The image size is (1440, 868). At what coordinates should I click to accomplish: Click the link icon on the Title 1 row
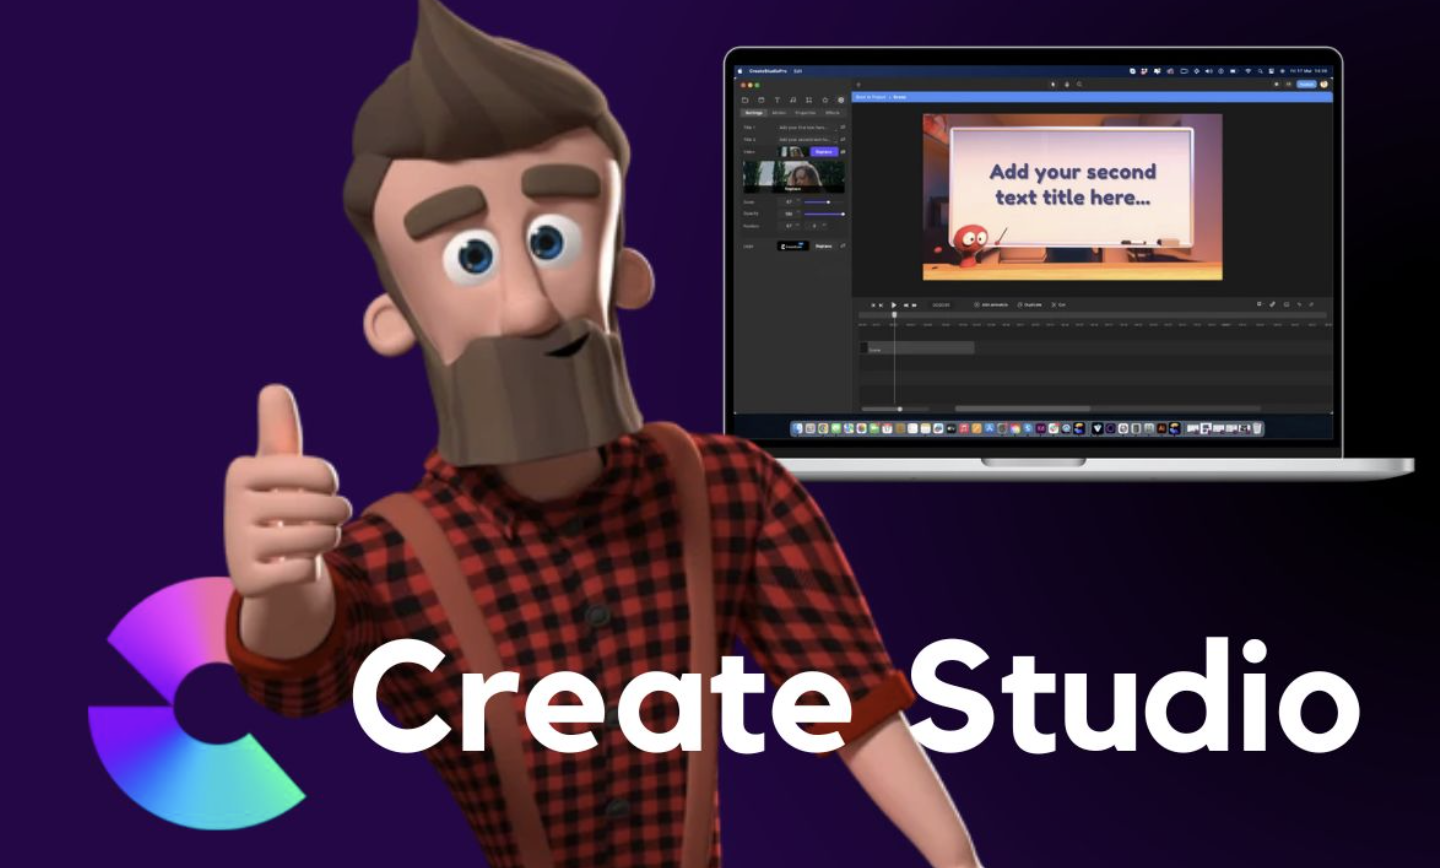click(x=843, y=127)
